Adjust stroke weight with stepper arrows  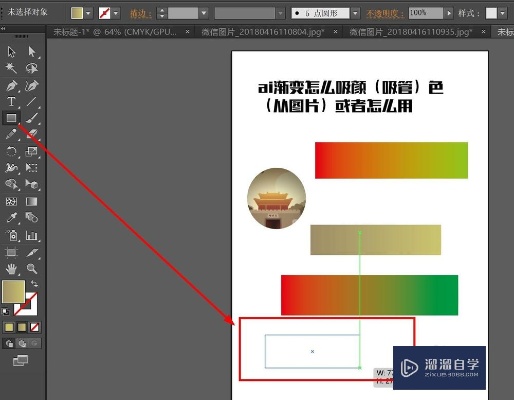click(162, 13)
